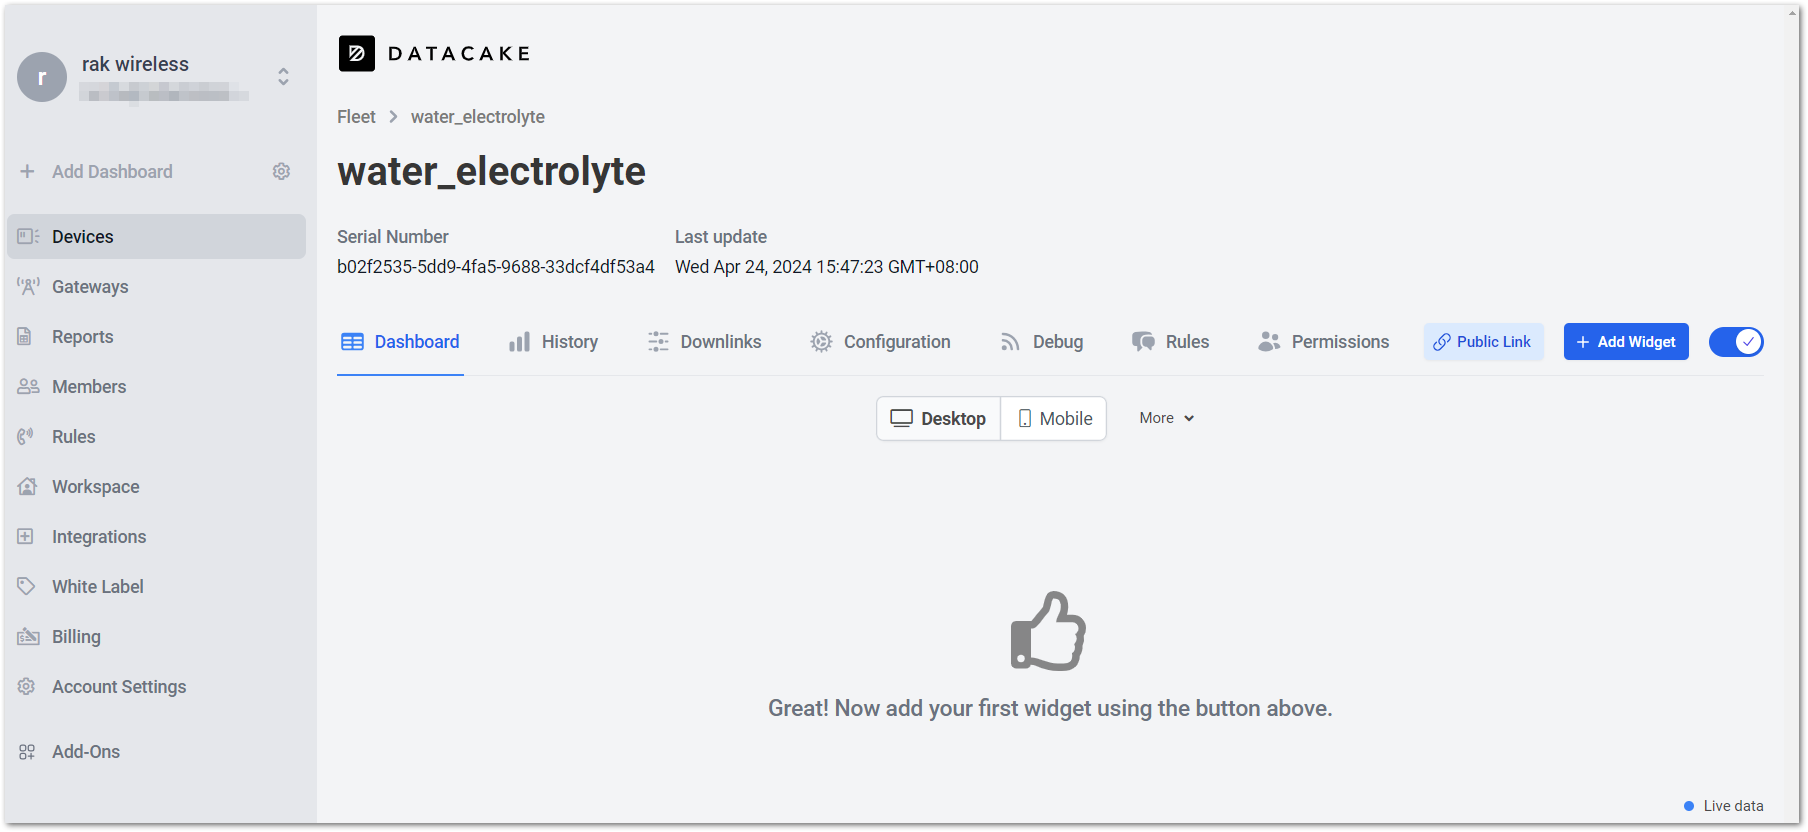The image size is (1808, 832).
Task: Click the dashboard settings gear icon
Action: point(281,171)
